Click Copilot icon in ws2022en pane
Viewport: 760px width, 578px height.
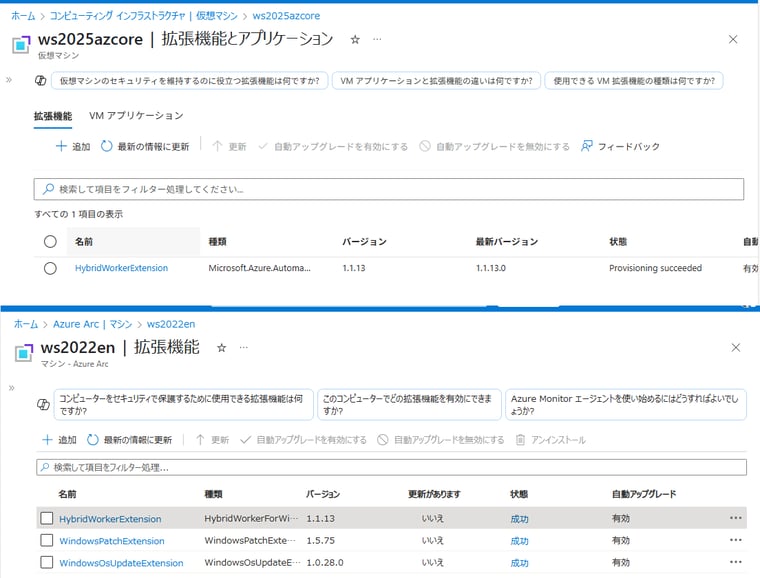44,405
